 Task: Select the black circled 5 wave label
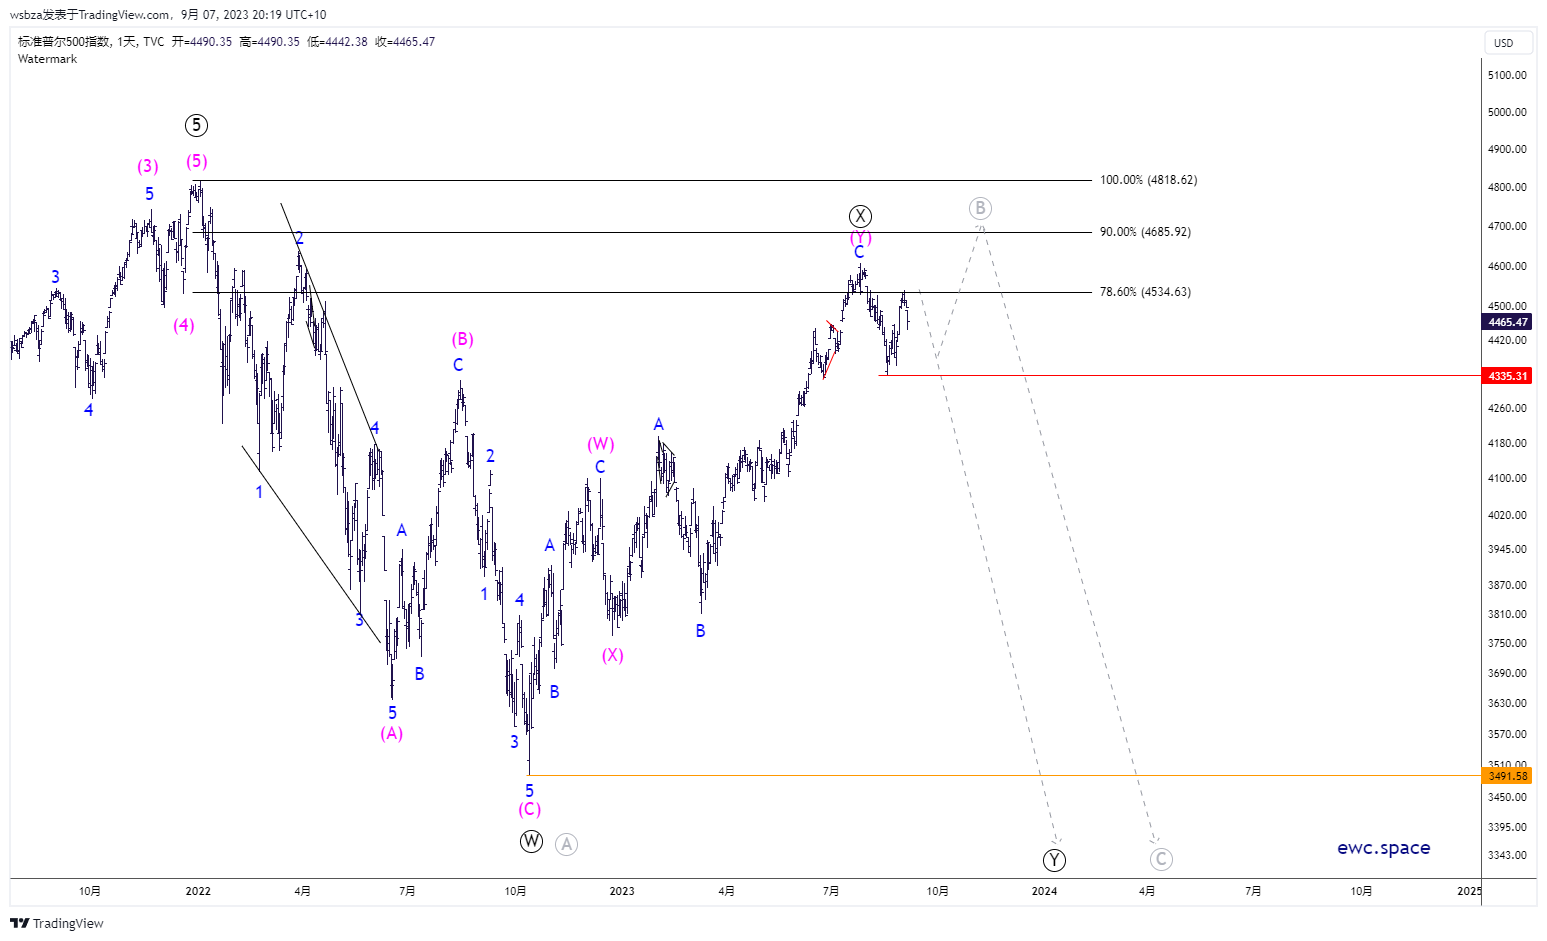pyautogui.click(x=196, y=125)
